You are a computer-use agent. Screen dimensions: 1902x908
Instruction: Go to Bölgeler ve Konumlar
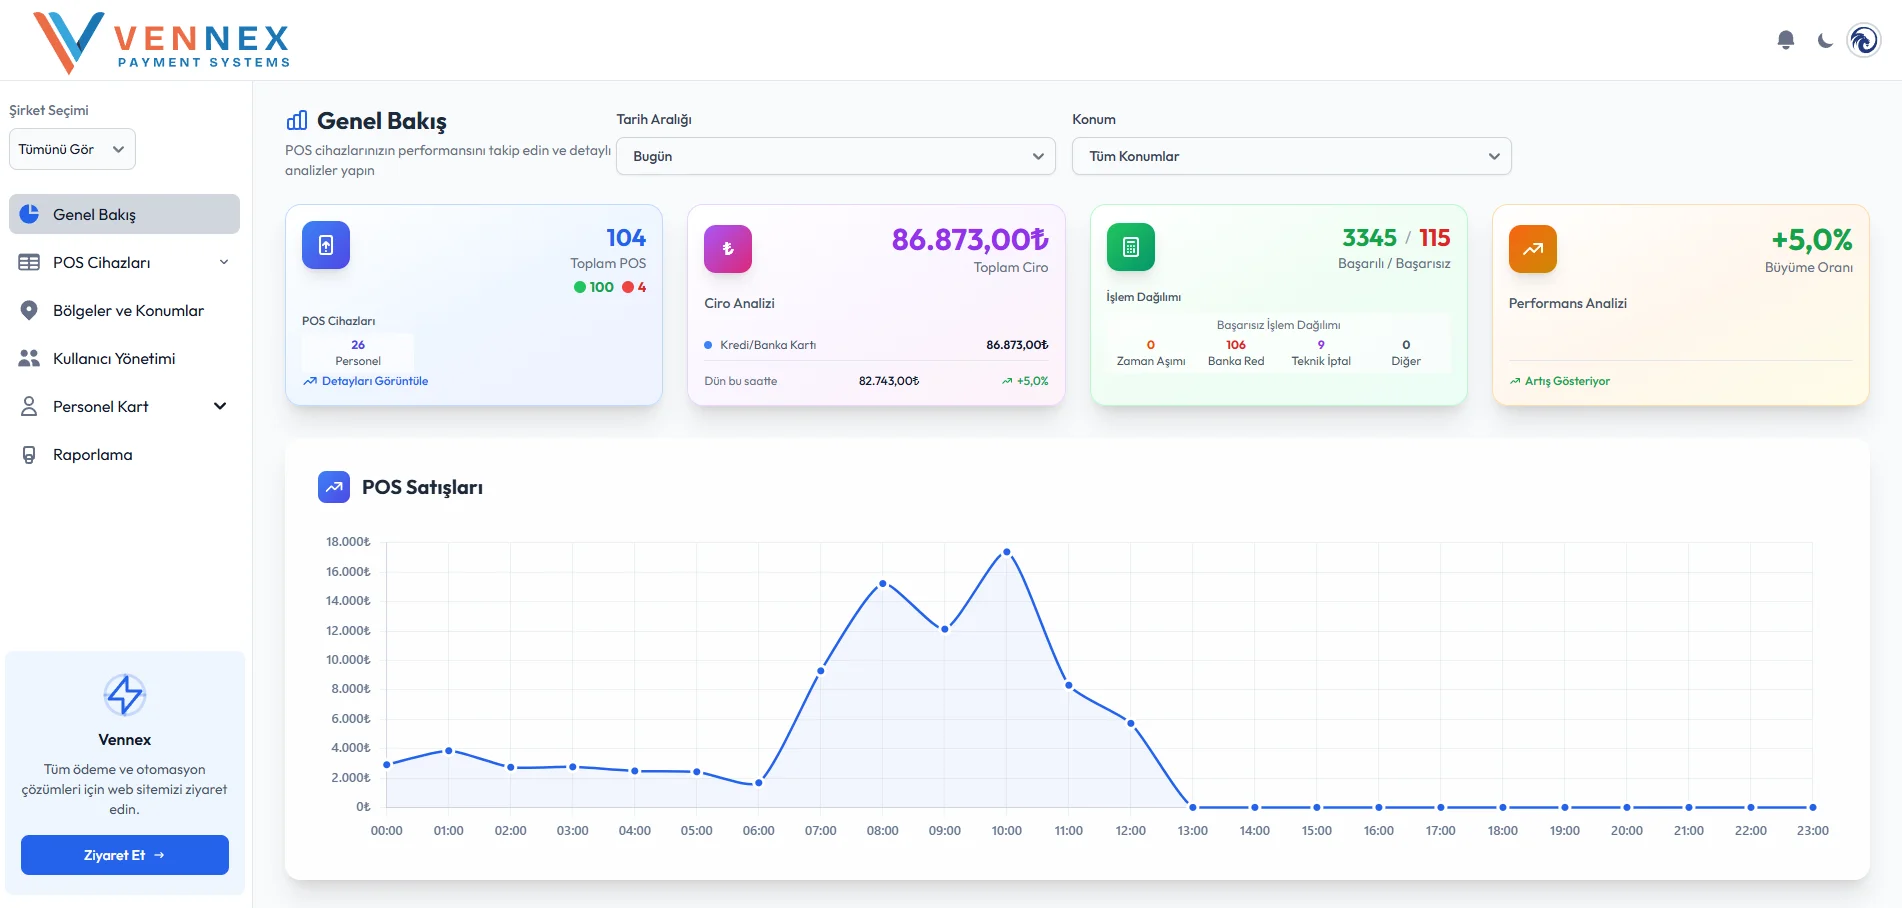(x=128, y=310)
